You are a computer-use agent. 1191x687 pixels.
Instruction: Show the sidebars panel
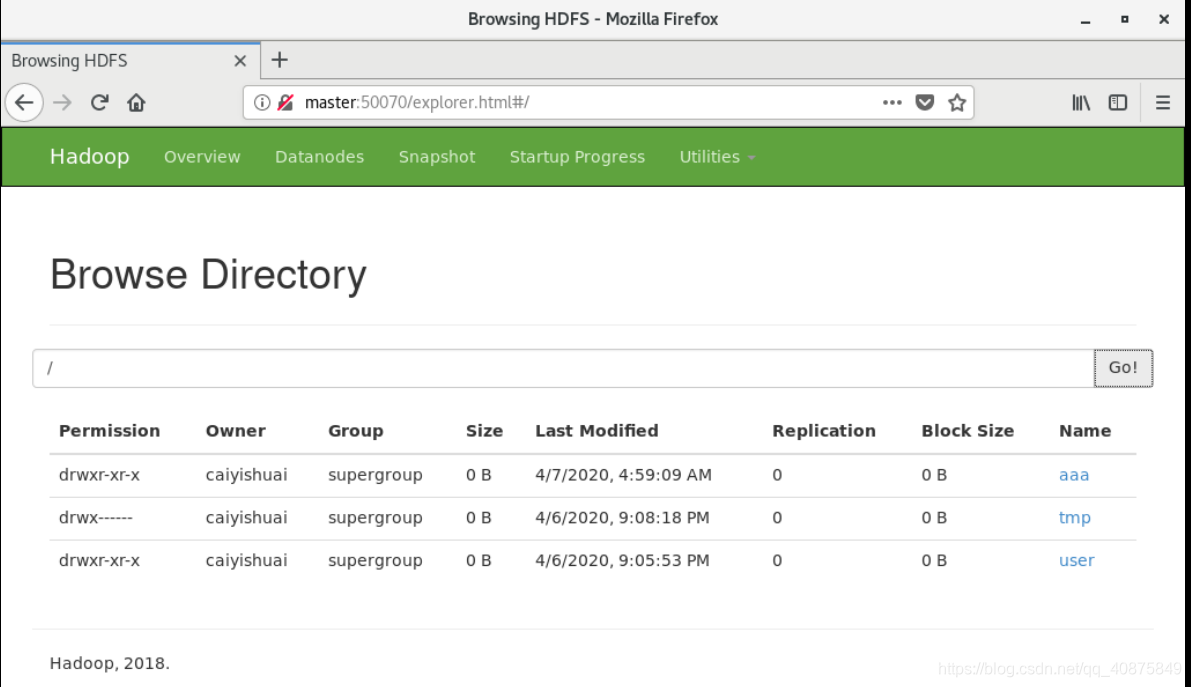click(1118, 103)
